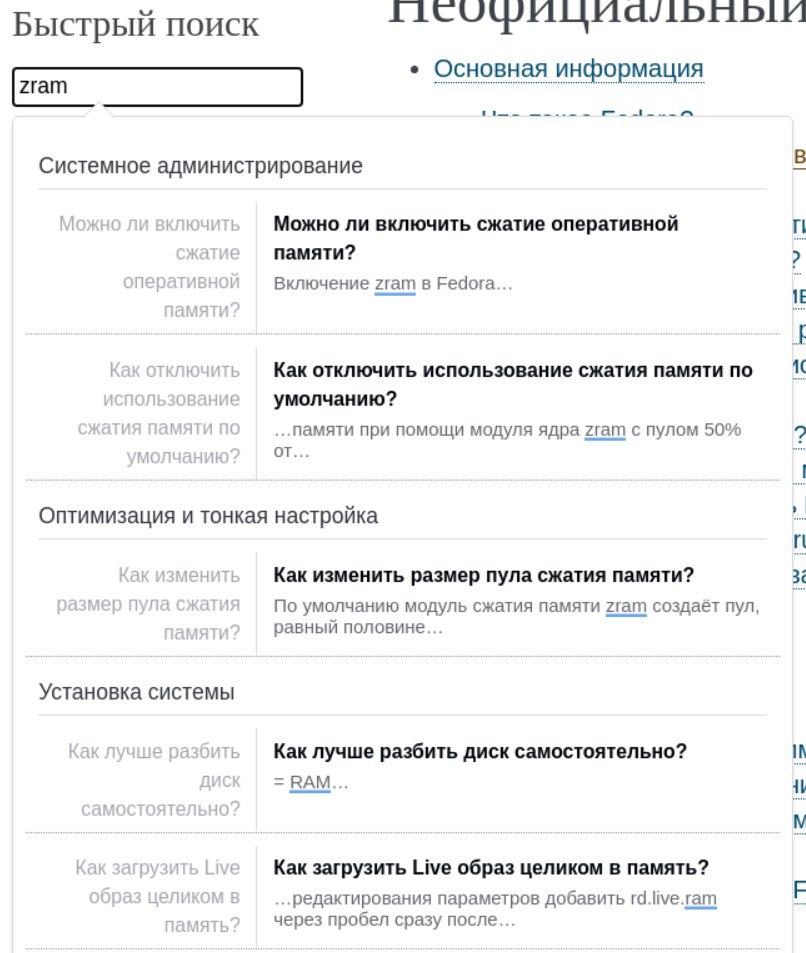Open result Как отключить использование сжатия памяти по умолчанию?

(x=513, y=385)
